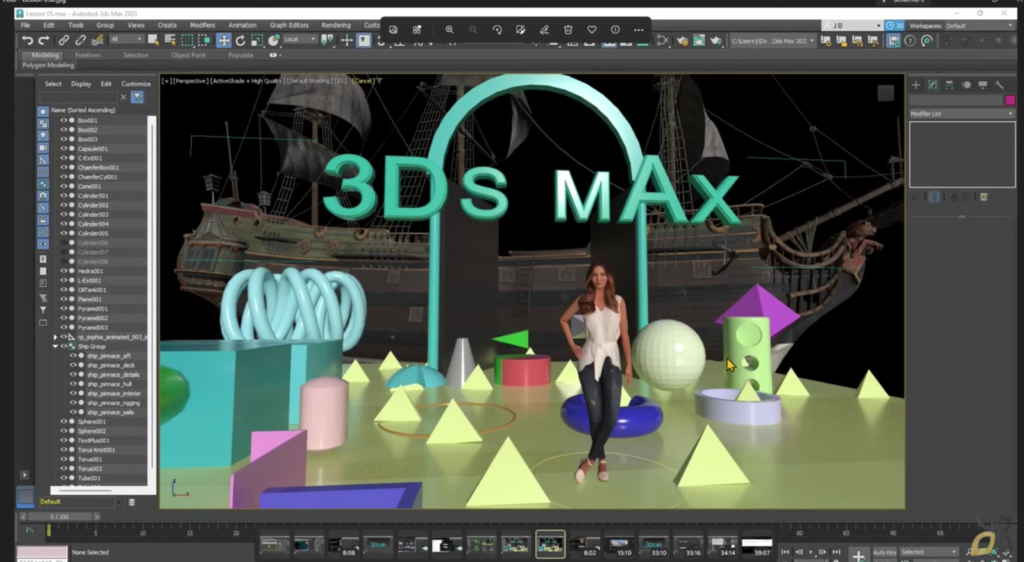Toggle visibility eye for Tube001
Viewport: 1024px width, 562px height.
point(64,478)
